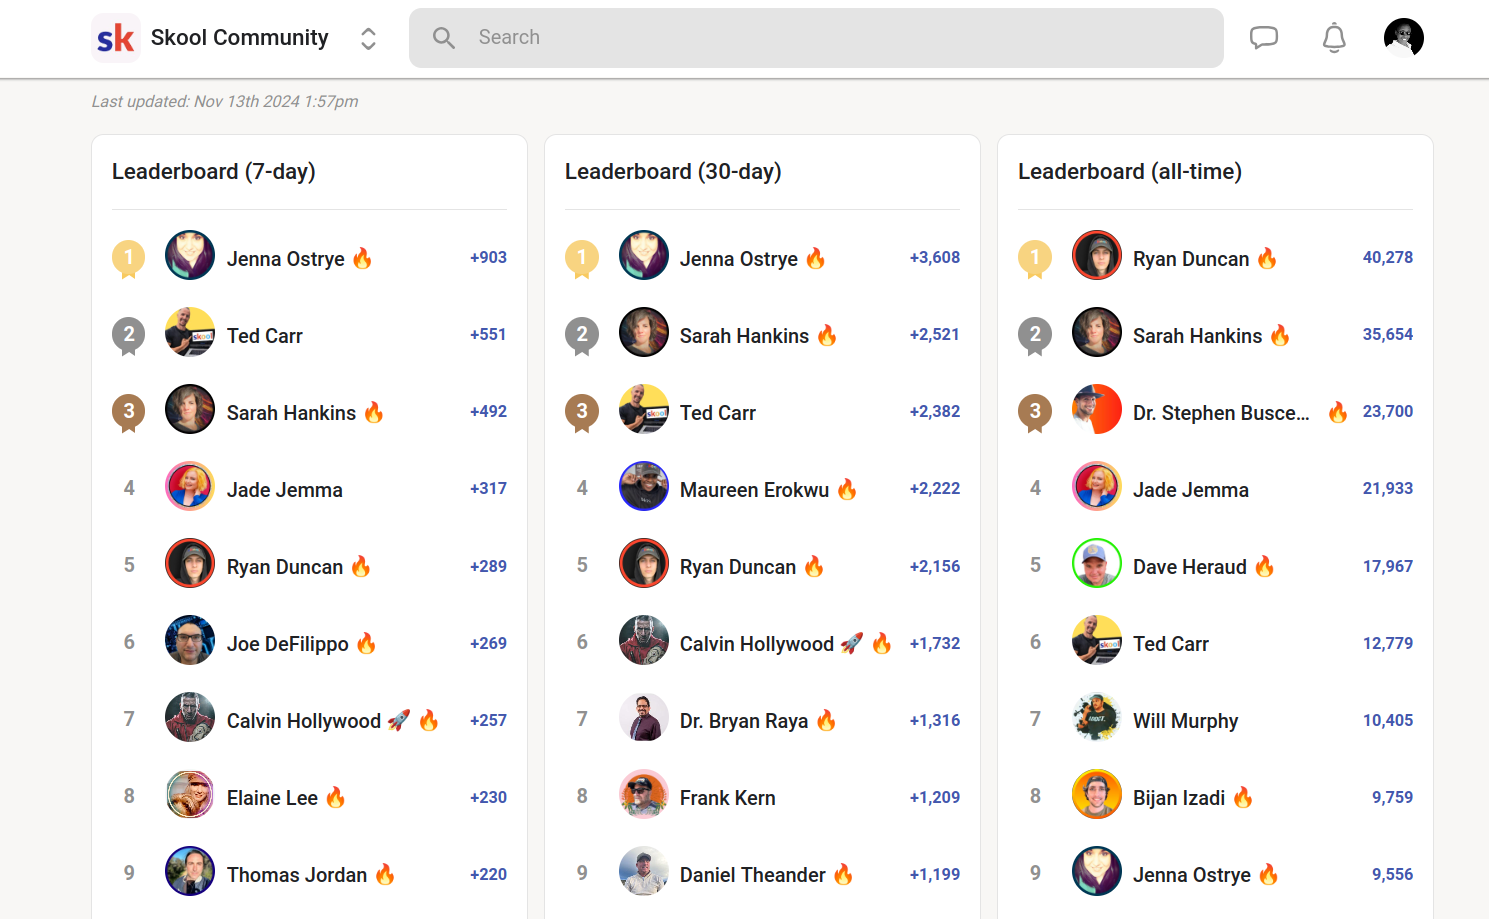This screenshot has width=1489, height=919.
Task: Open Elaine Lee profile link
Action: click(x=272, y=798)
